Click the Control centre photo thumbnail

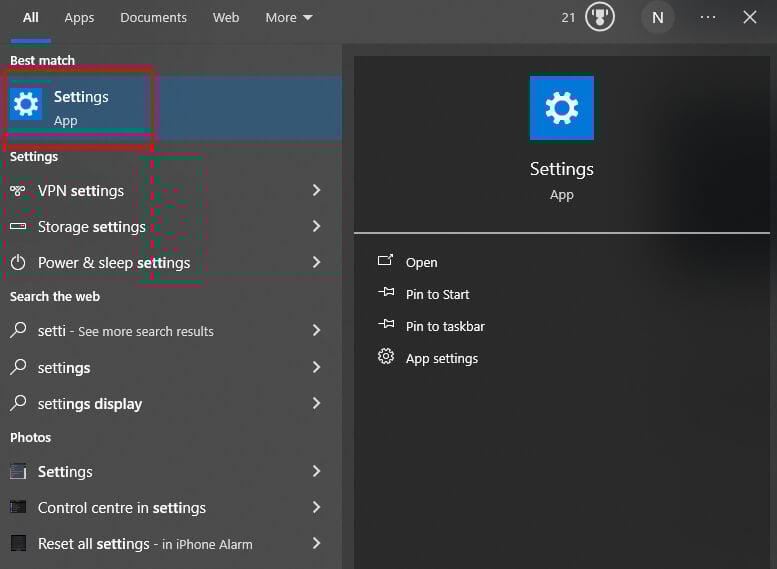[x=18, y=508]
